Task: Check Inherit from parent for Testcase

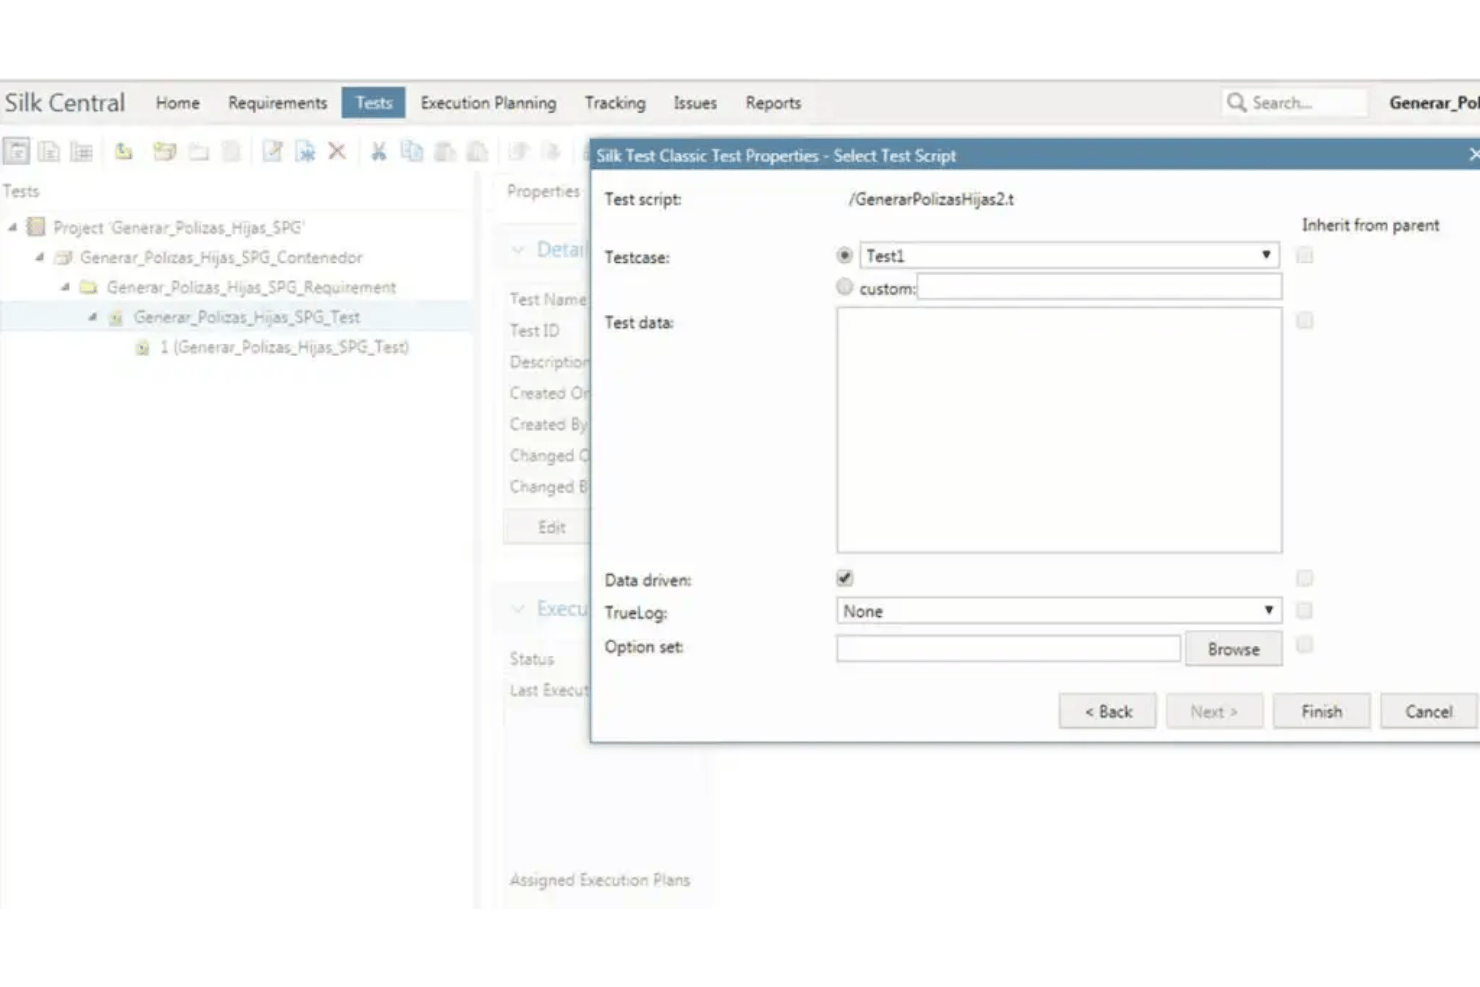Action: [1304, 256]
